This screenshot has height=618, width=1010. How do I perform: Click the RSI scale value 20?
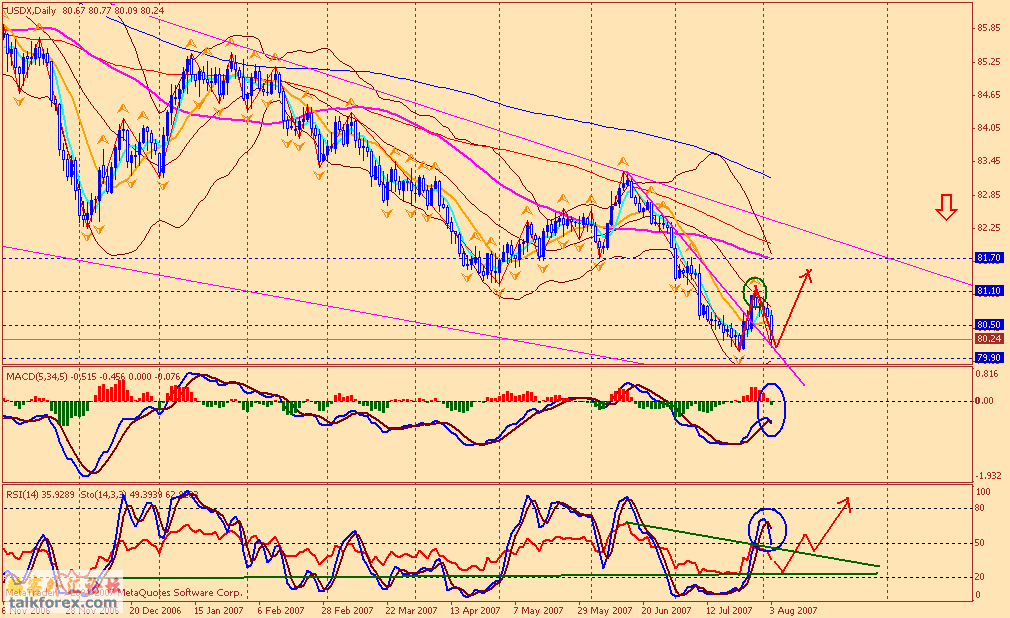point(980,577)
